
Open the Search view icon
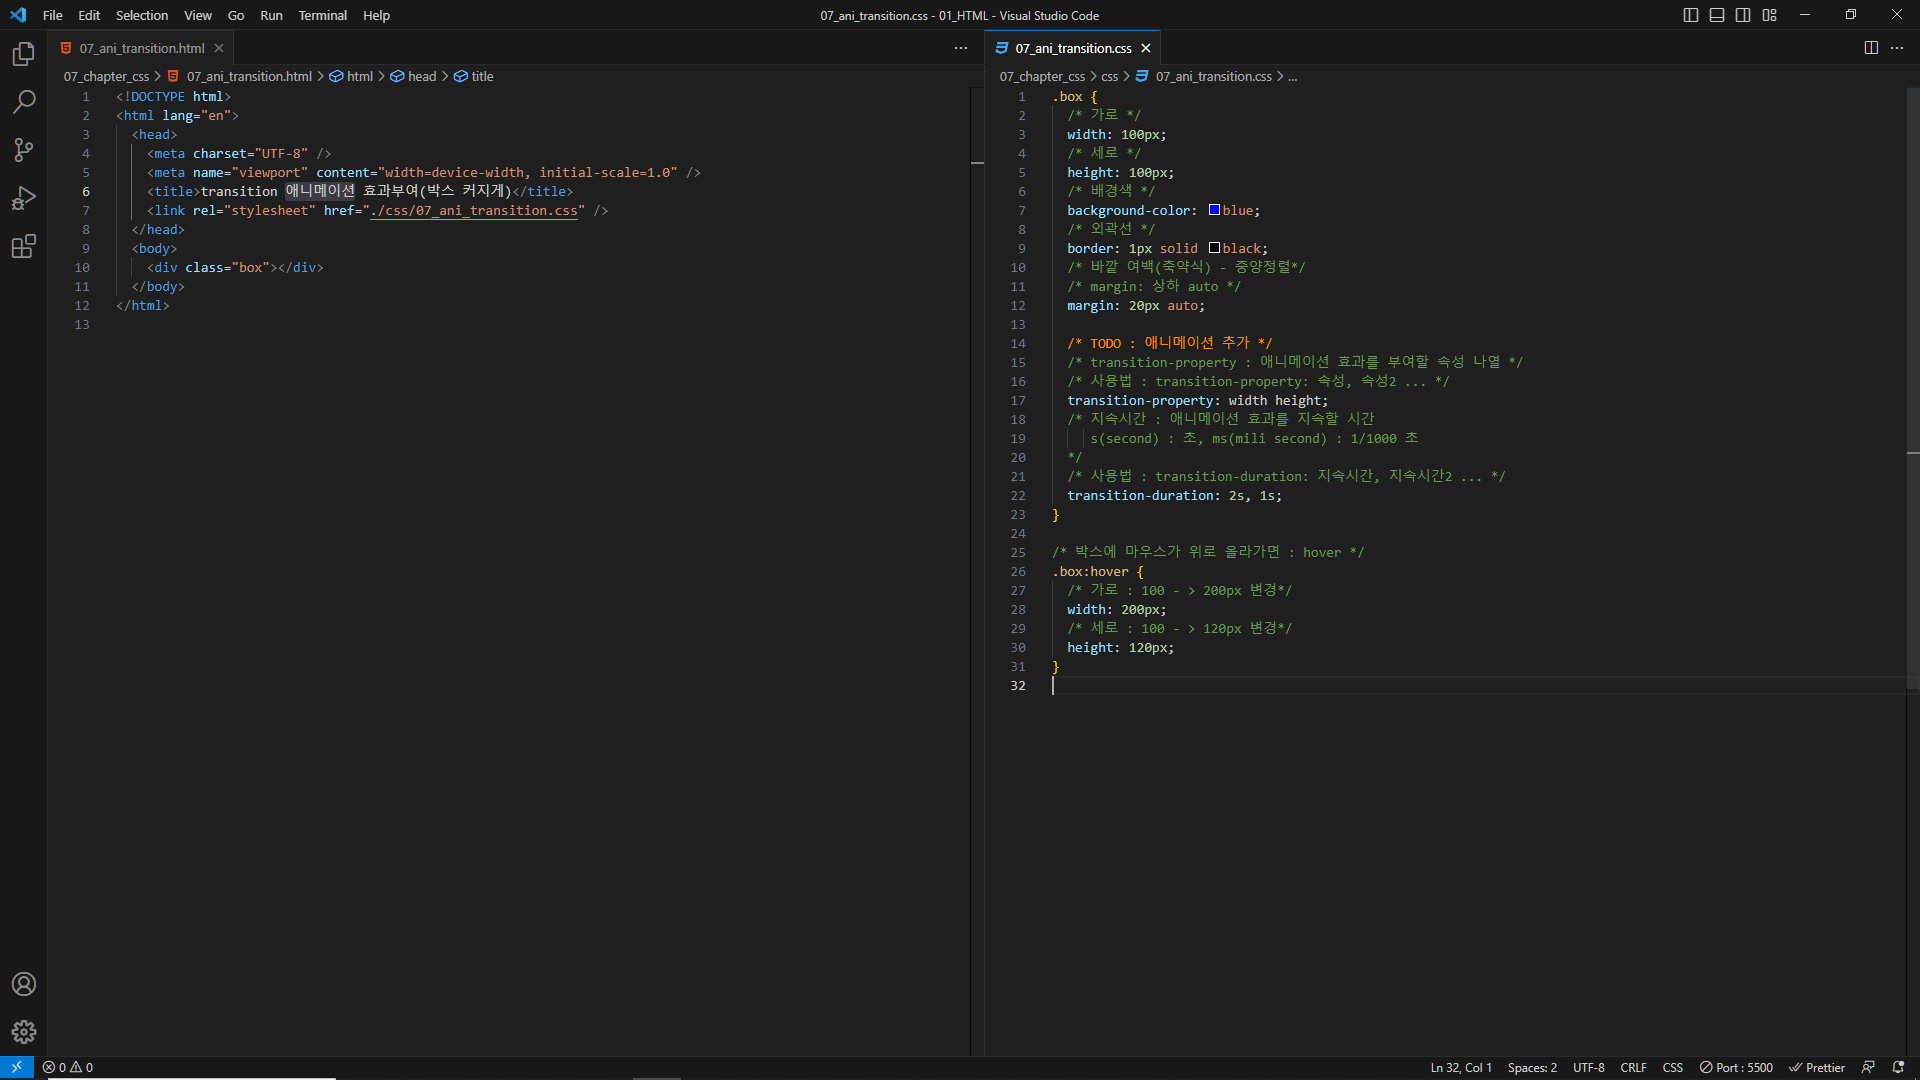pyautogui.click(x=24, y=102)
